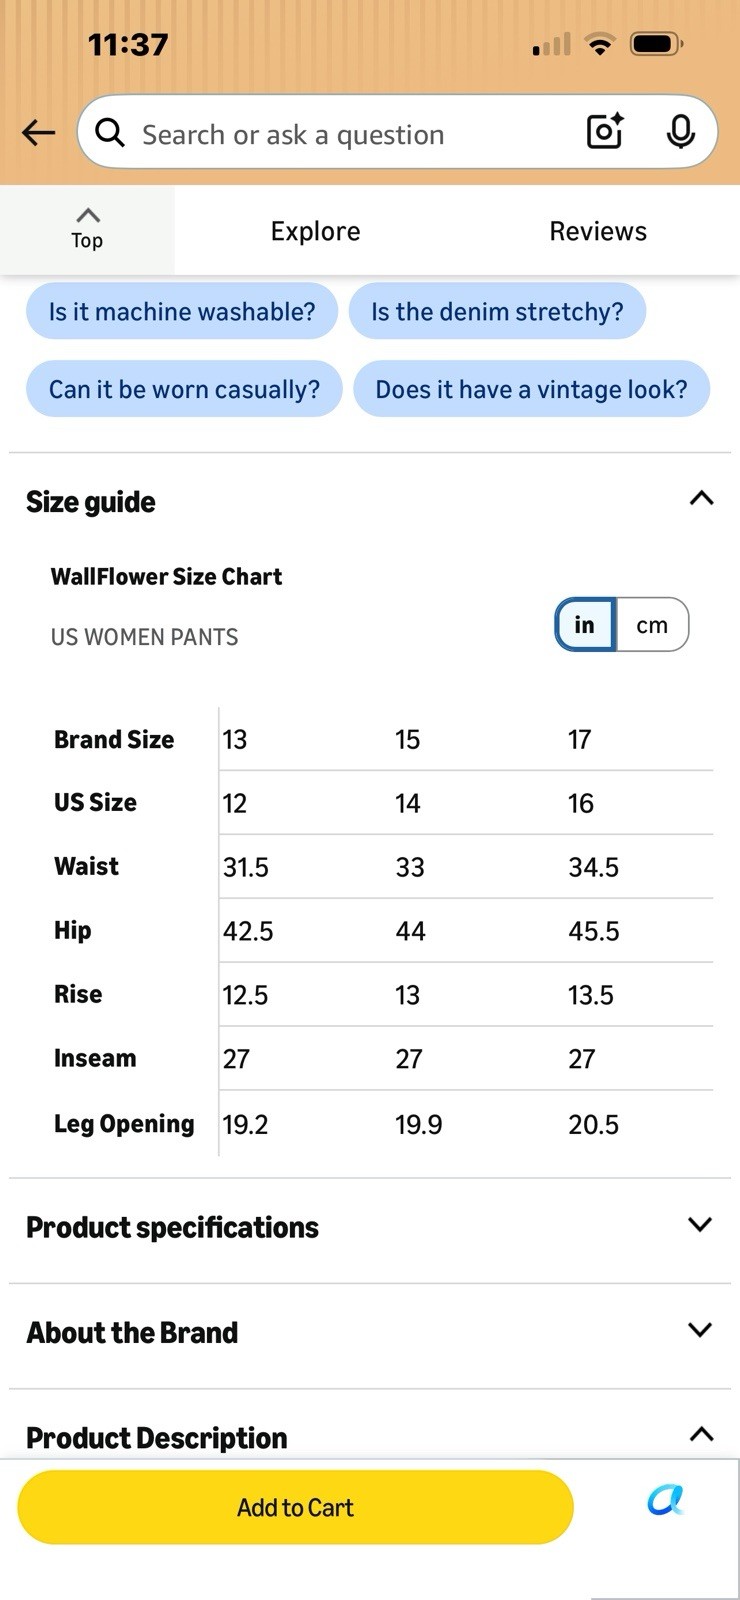Tap the microphone voice search icon
Viewport: 740px width, 1600px height.
coord(681,132)
